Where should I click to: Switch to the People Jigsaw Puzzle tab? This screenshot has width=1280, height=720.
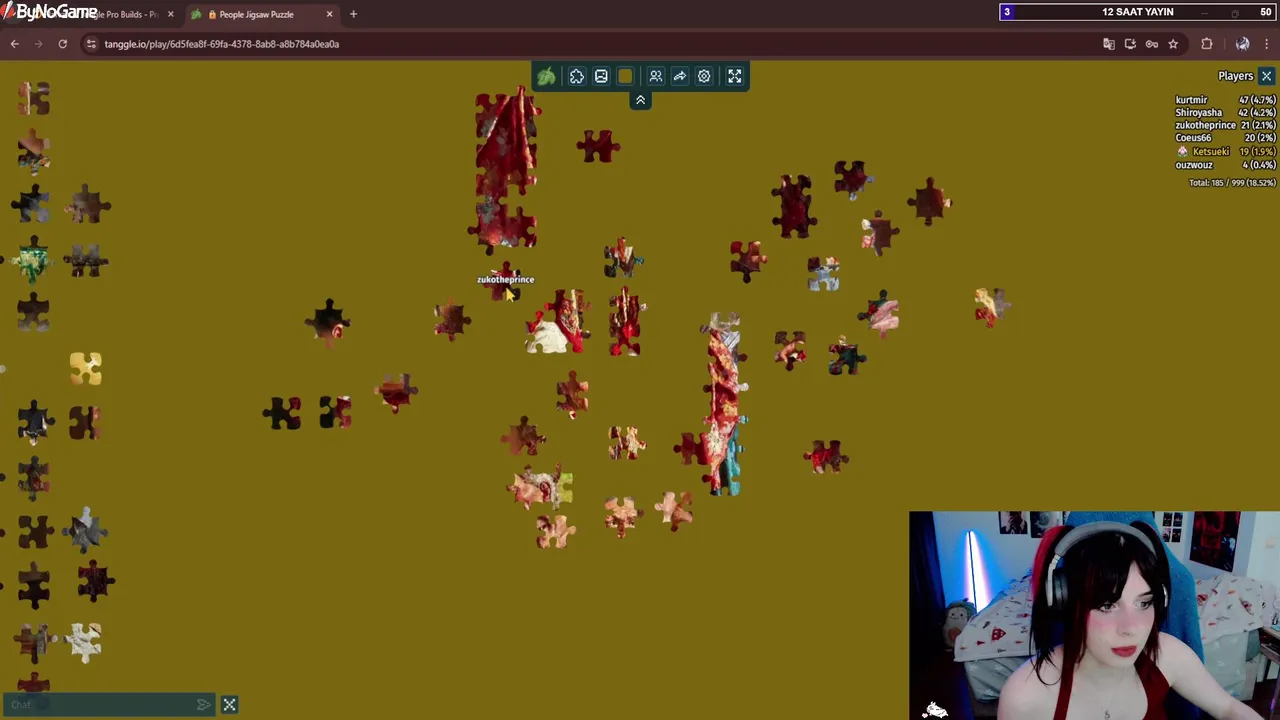click(264, 14)
